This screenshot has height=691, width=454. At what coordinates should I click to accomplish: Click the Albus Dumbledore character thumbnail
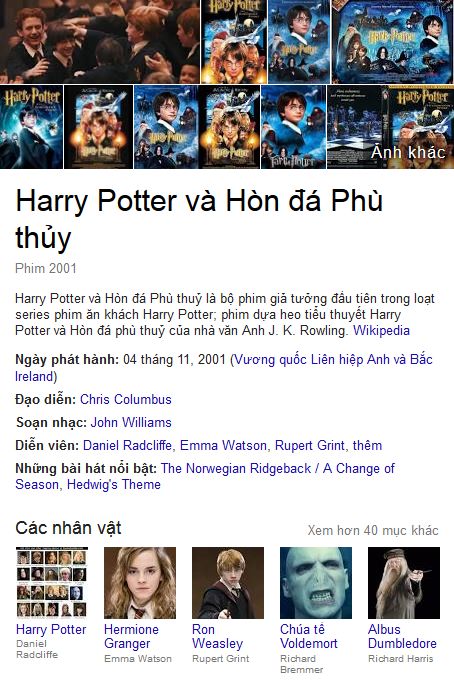(404, 583)
